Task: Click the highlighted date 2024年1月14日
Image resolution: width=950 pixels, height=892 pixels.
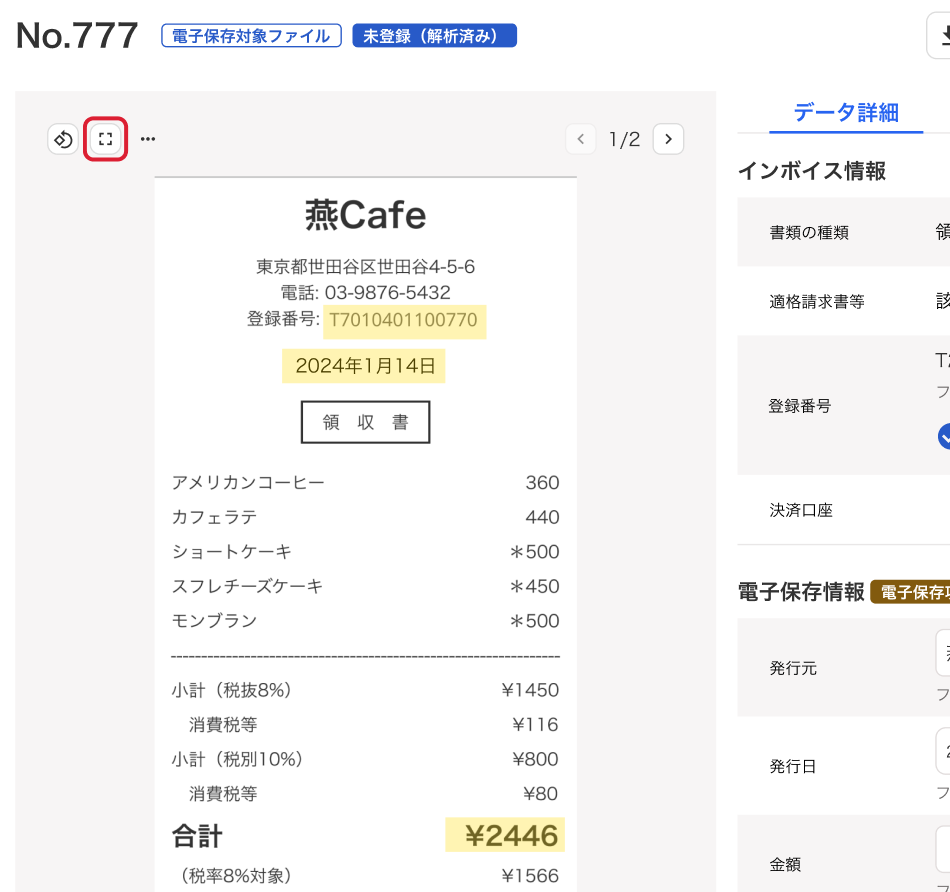Action: tap(365, 366)
